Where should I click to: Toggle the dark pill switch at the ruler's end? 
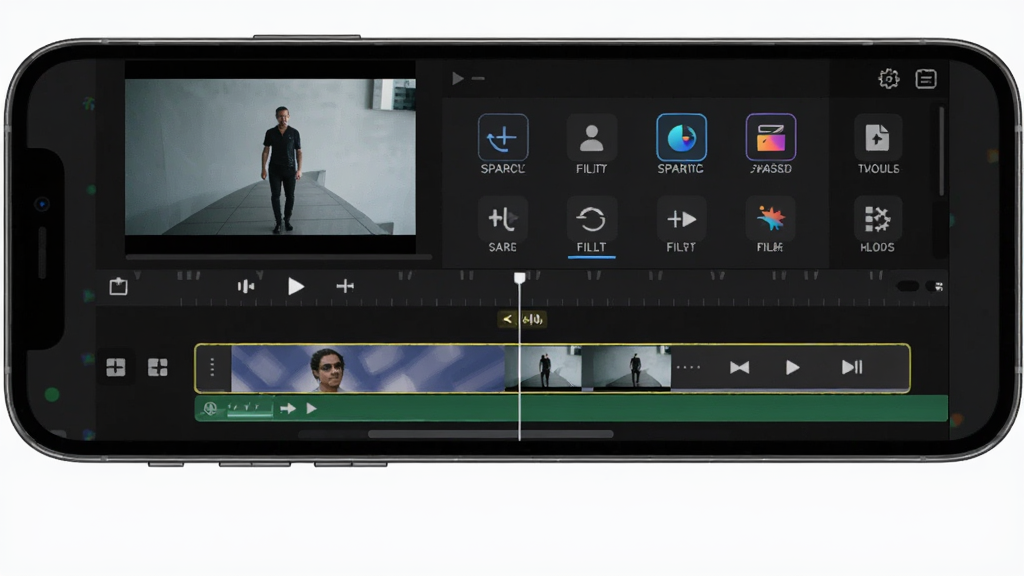tap(908, 286)
